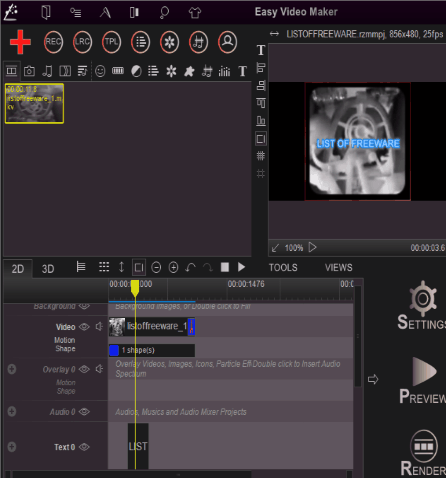Show video resources tab icon
446x478 pixels.
(11, 71)
